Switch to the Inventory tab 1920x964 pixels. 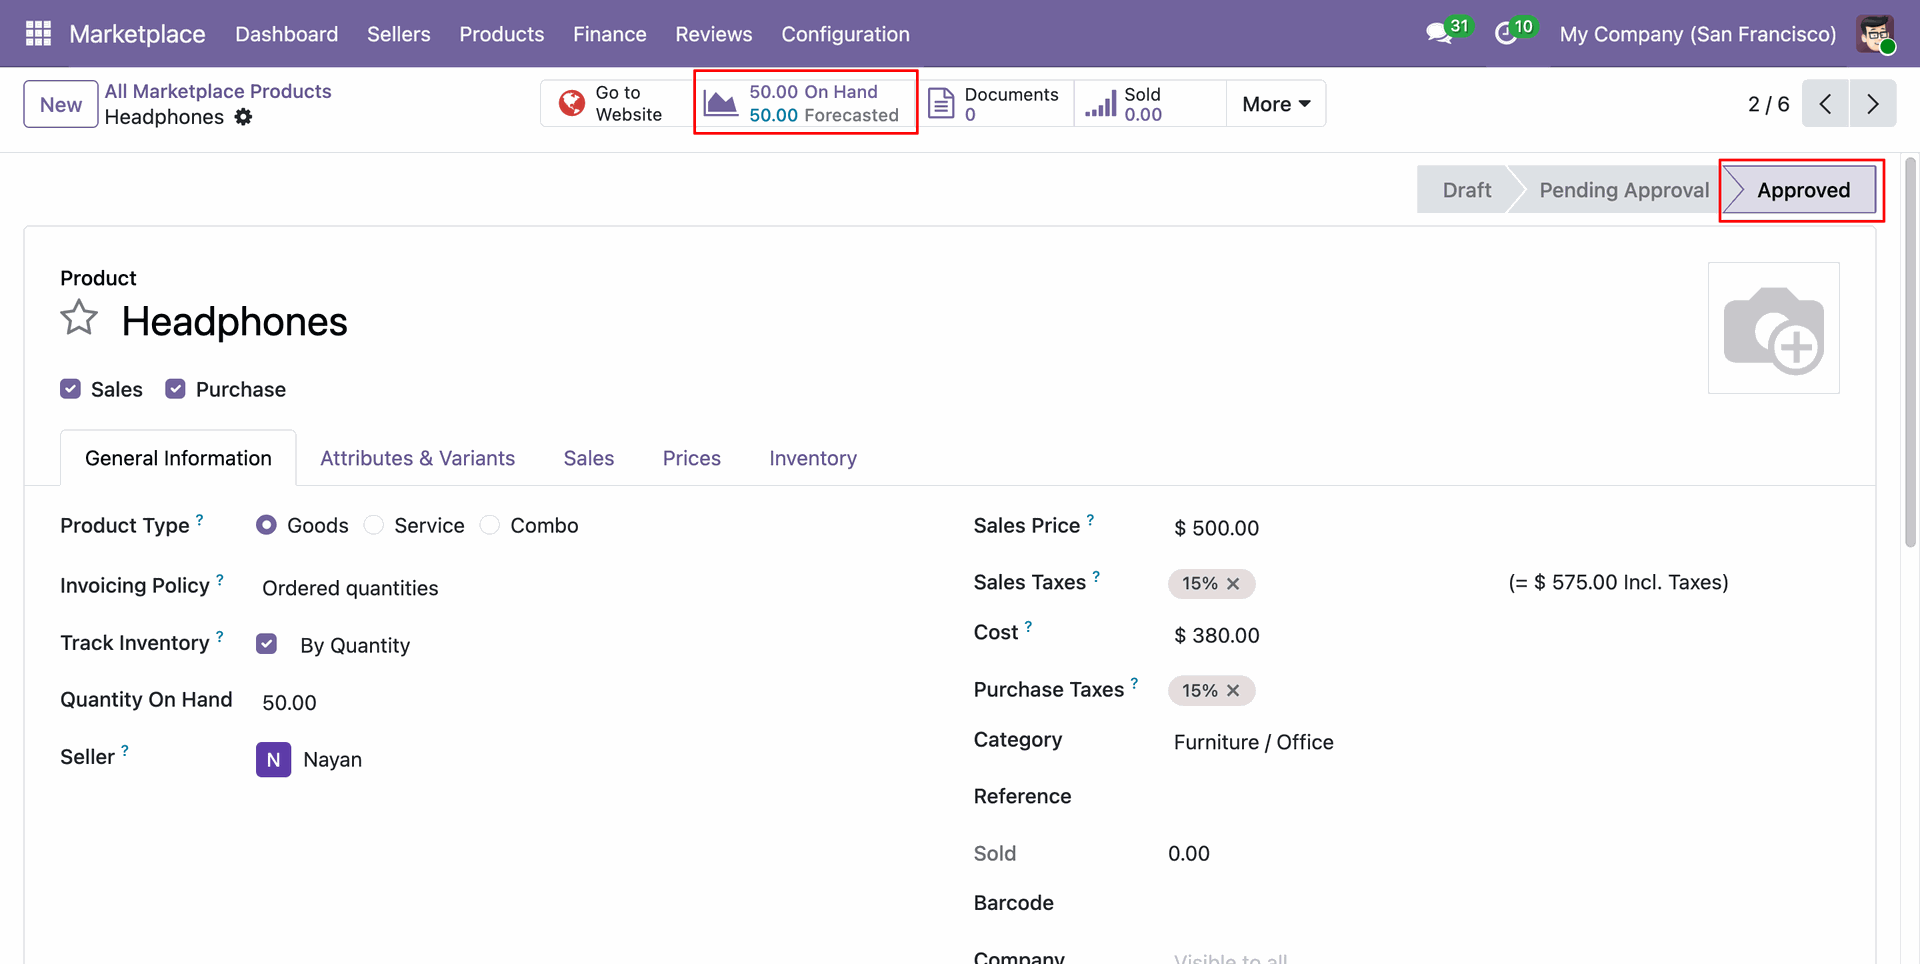[x=812, y=458]
